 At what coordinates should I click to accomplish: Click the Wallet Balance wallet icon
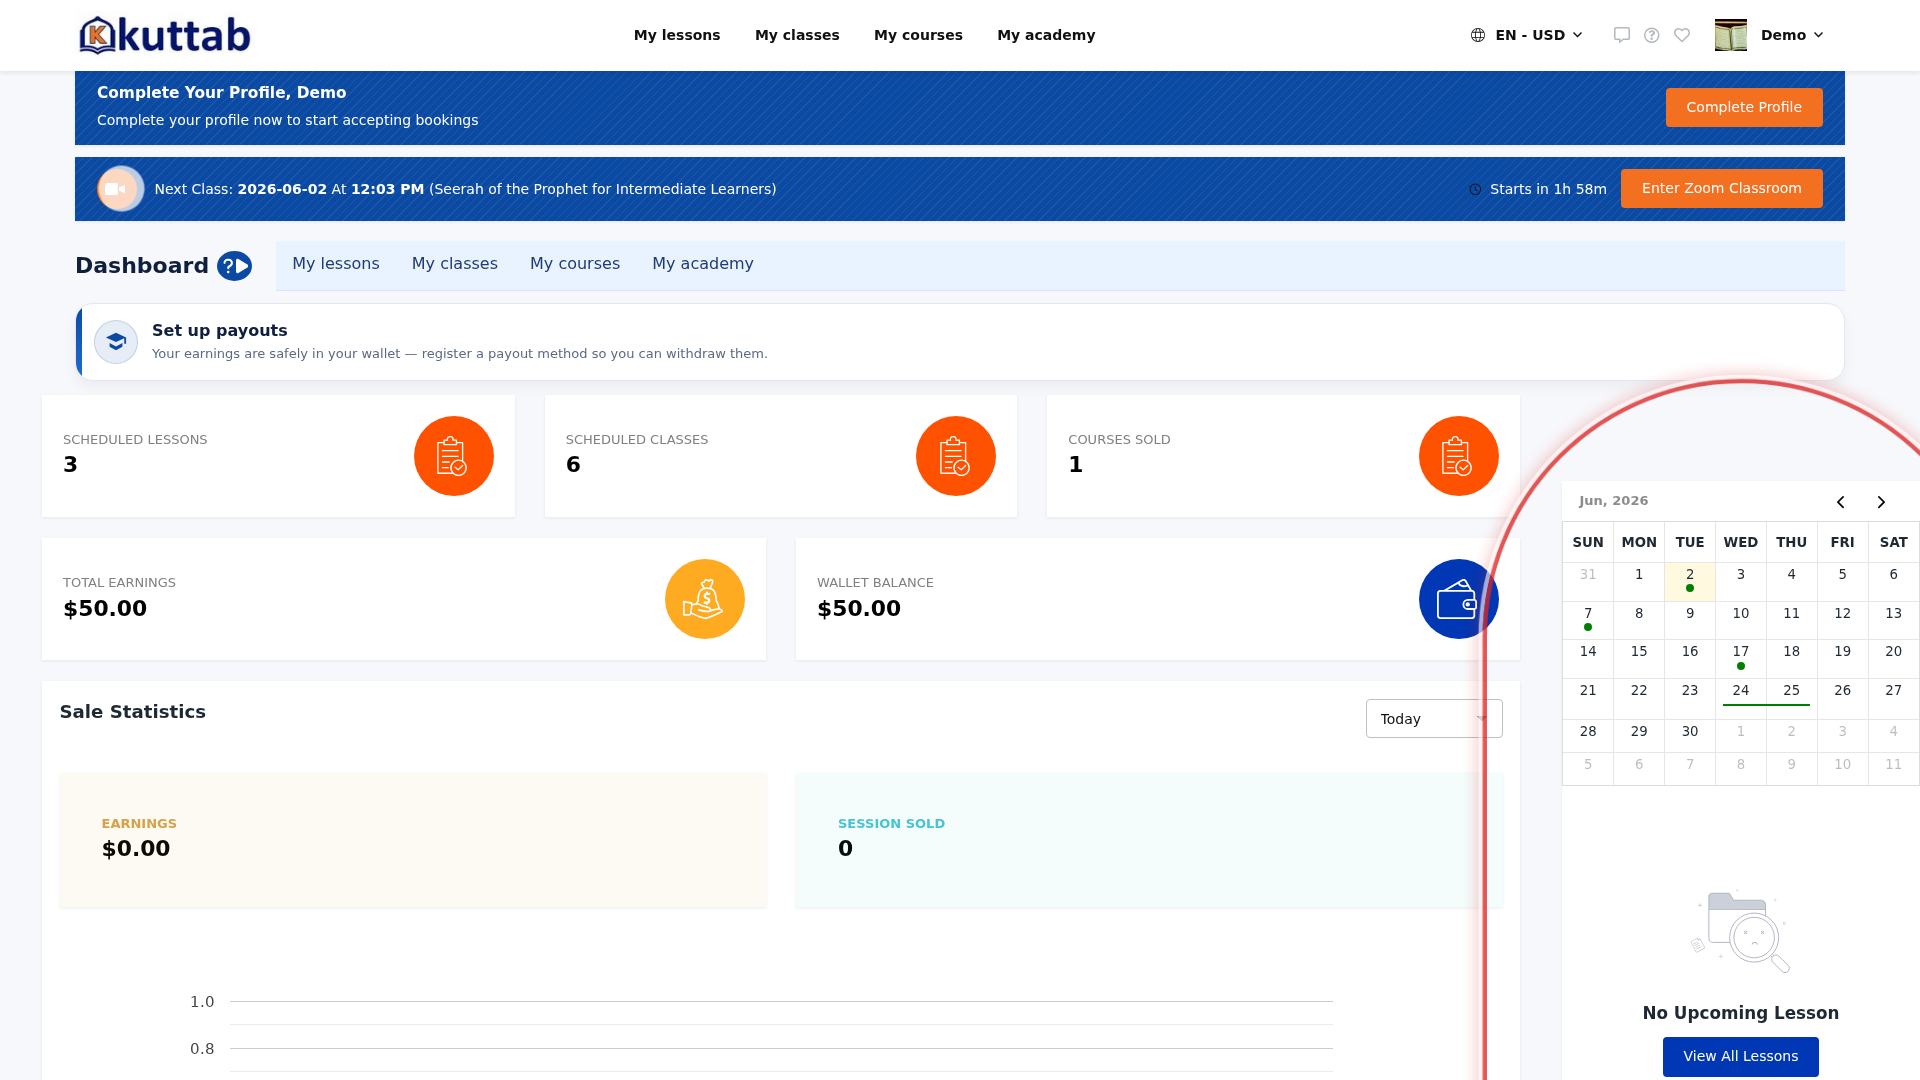(x=1459, y=599)
